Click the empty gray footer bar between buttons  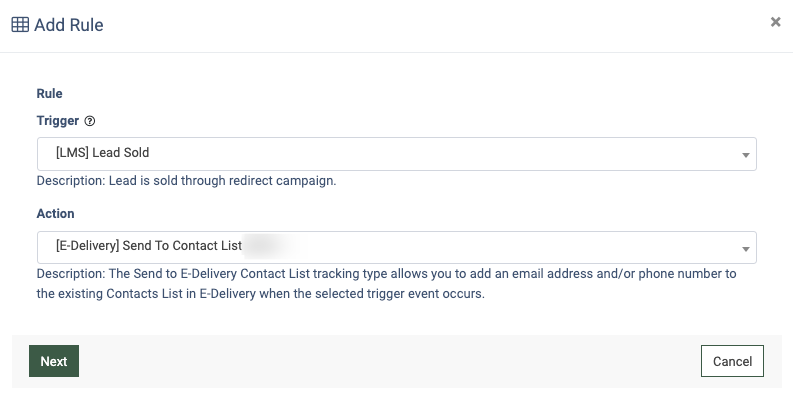coord(390,361)
